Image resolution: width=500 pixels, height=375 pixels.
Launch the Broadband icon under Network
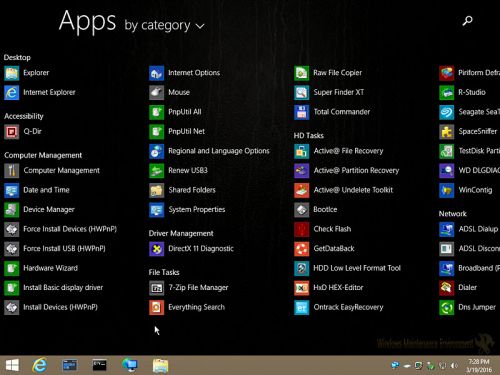pos(447,268)
